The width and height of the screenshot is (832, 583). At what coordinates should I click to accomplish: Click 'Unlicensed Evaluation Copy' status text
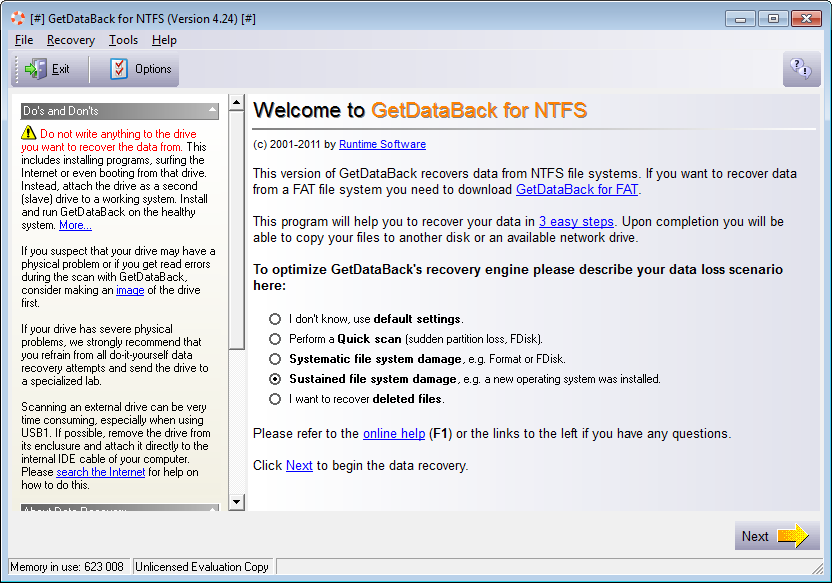(202, 567)
